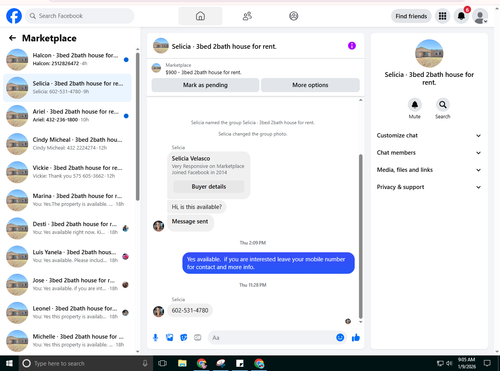This screenshot has height=371, width=500.
Task: Open Cindy Micheal conversation
Action: coord(67,144)
